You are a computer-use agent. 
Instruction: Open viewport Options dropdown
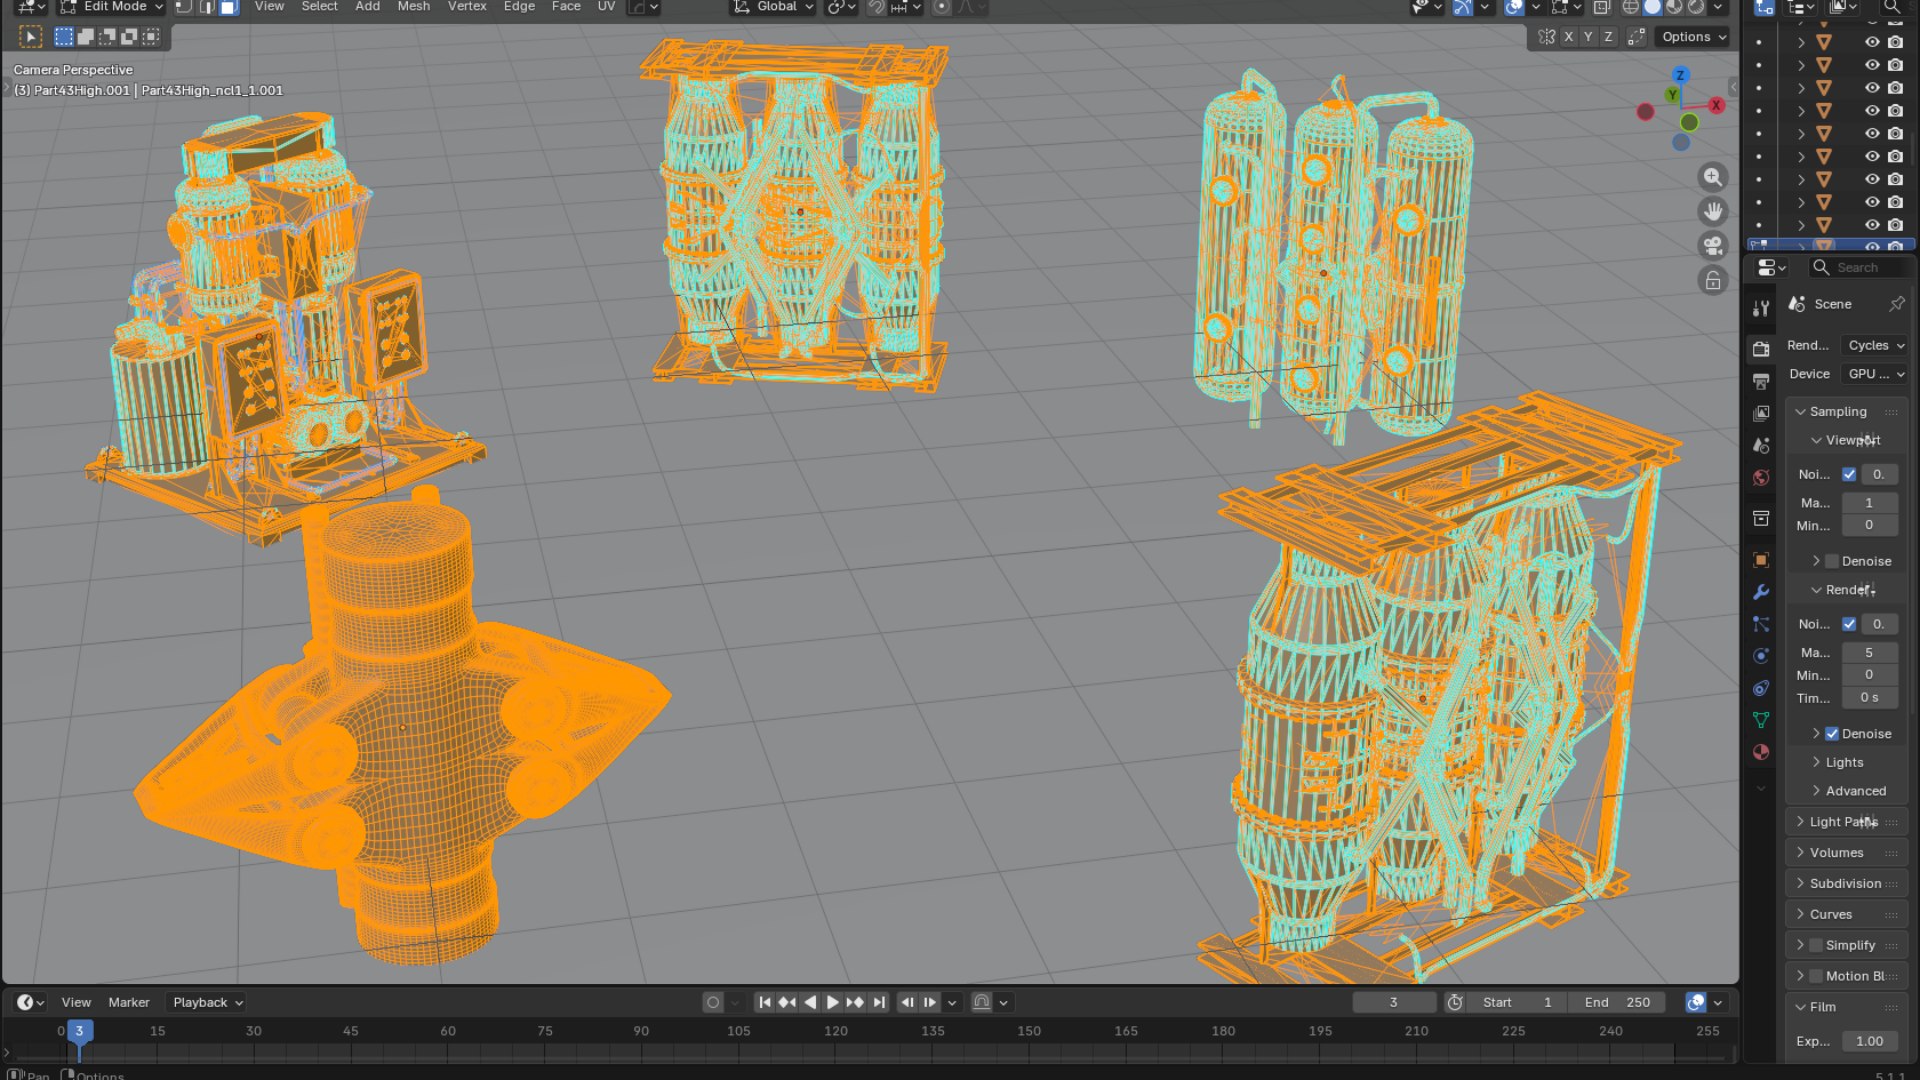(x=1692, y=37)
